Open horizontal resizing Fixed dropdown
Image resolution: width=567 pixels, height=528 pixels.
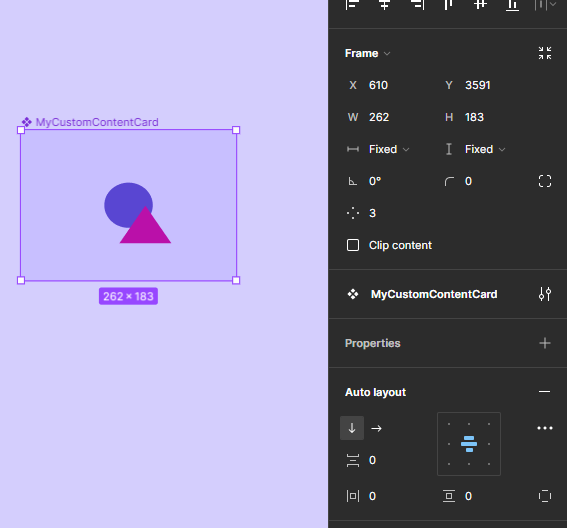pyautogui.click(x=389, y=149)
